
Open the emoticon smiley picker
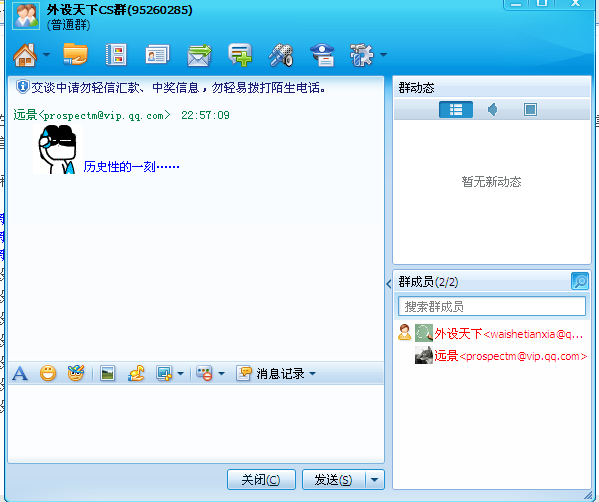tap(48, 373)
